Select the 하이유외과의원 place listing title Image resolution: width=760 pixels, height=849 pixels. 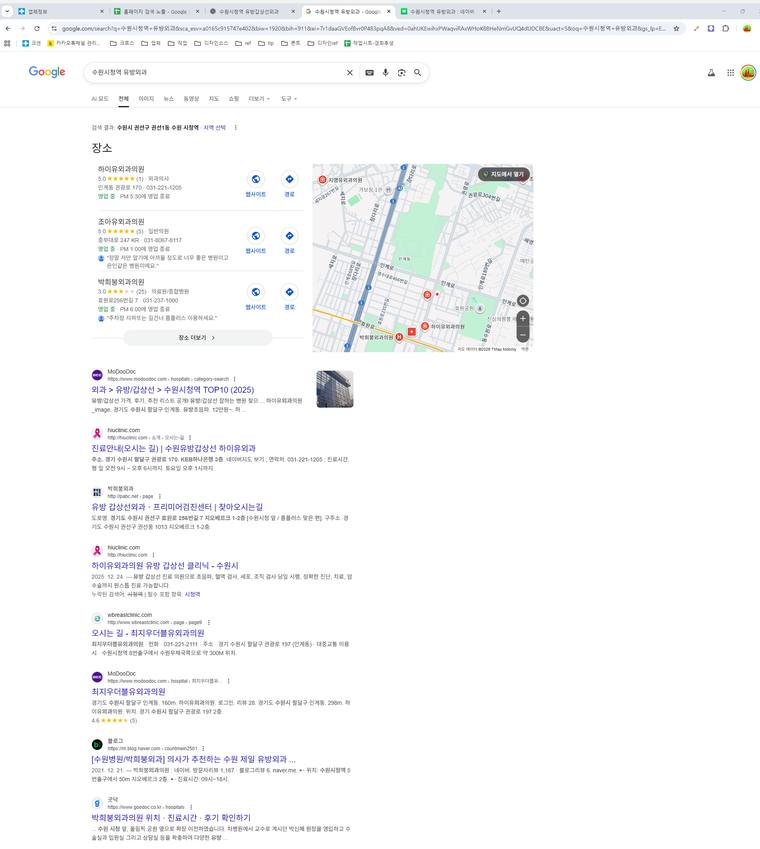pos(121,169)
